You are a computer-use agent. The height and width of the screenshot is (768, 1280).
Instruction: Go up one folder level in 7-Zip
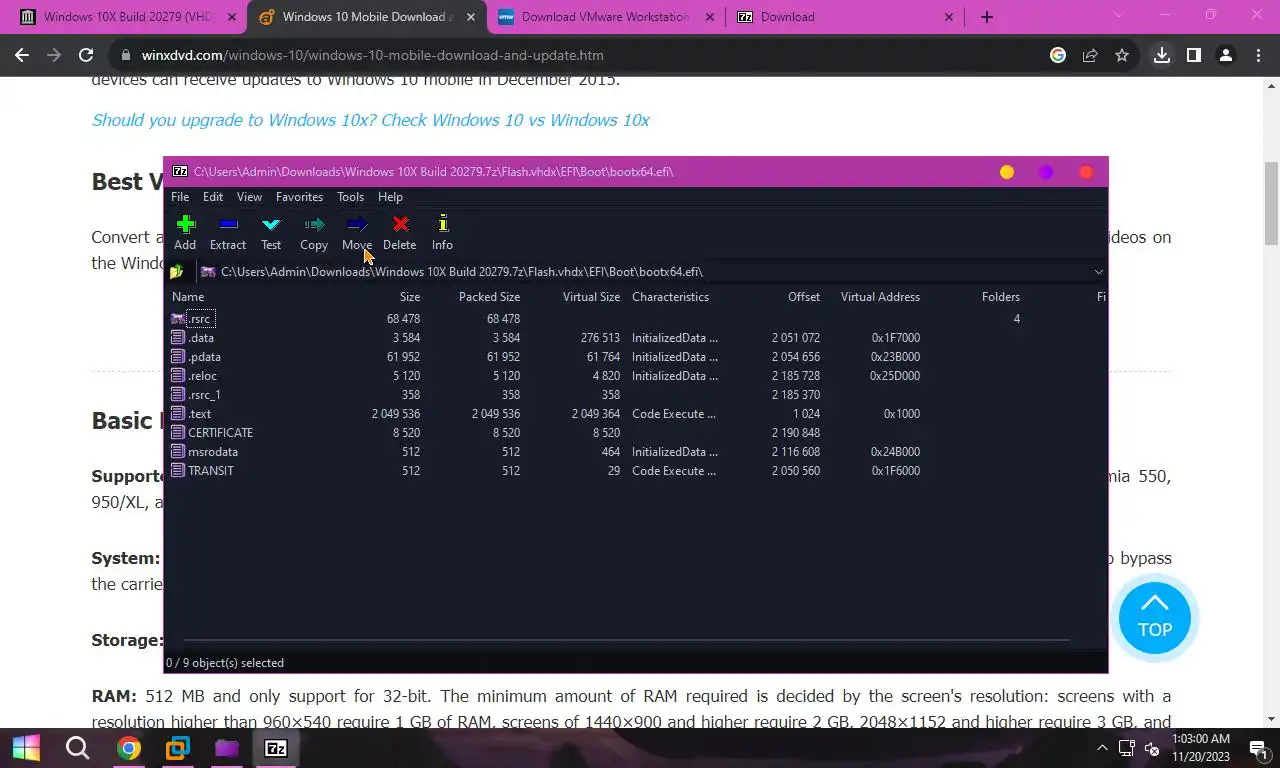pyautogui.click(x=177, y=272)
